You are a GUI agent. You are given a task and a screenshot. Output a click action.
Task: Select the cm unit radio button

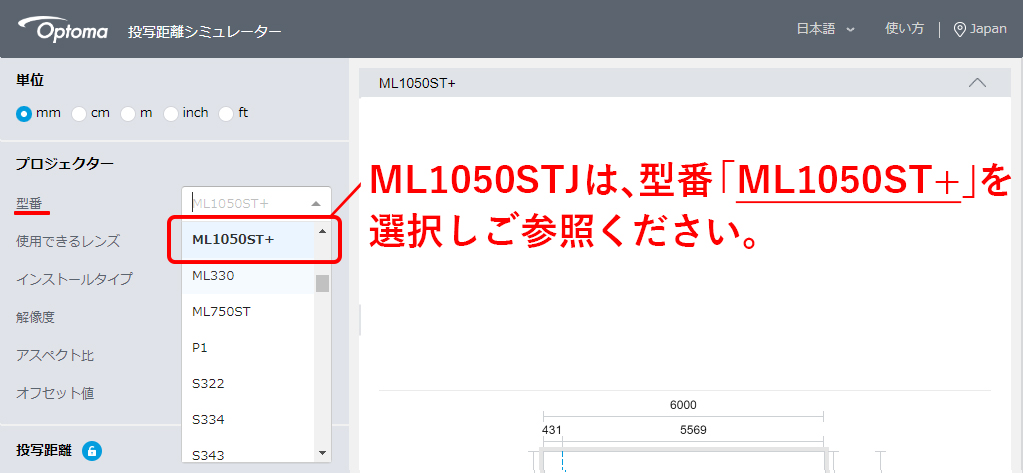pos(79,114)
